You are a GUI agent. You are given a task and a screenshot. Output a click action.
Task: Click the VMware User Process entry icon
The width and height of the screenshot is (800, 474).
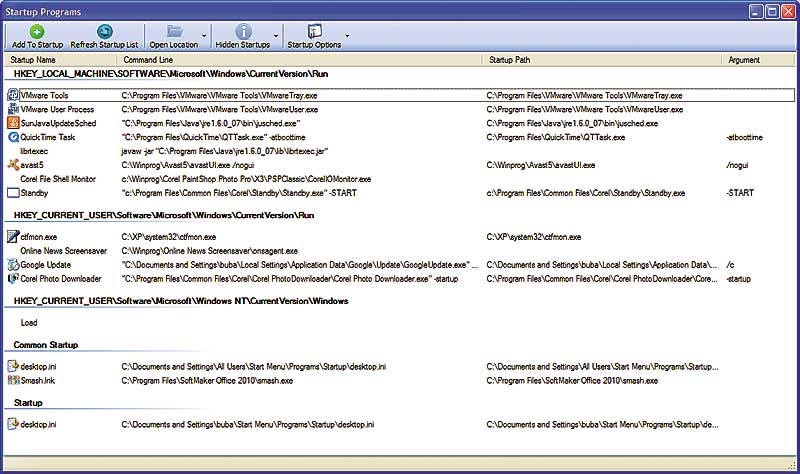tap(13, 109)
